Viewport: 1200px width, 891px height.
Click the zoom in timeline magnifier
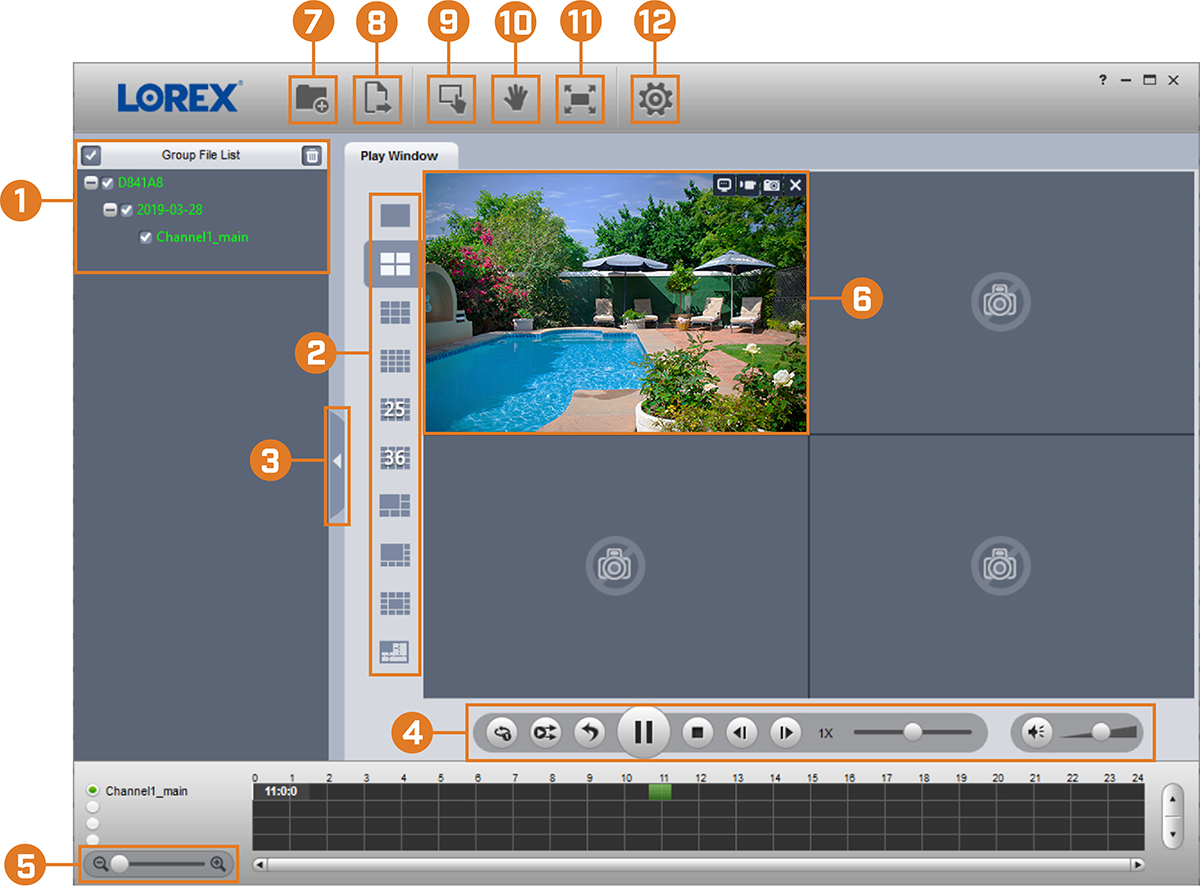point(218,863)
